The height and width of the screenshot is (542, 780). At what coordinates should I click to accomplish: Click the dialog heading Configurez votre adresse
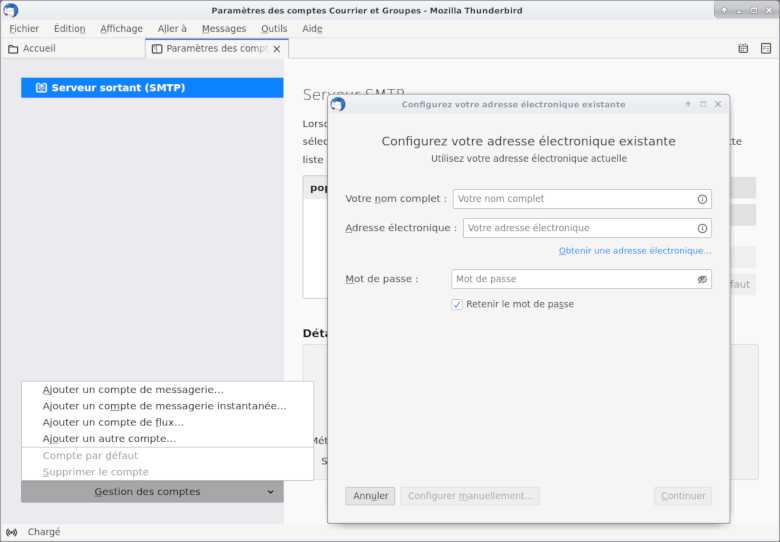tap(528, 141)
